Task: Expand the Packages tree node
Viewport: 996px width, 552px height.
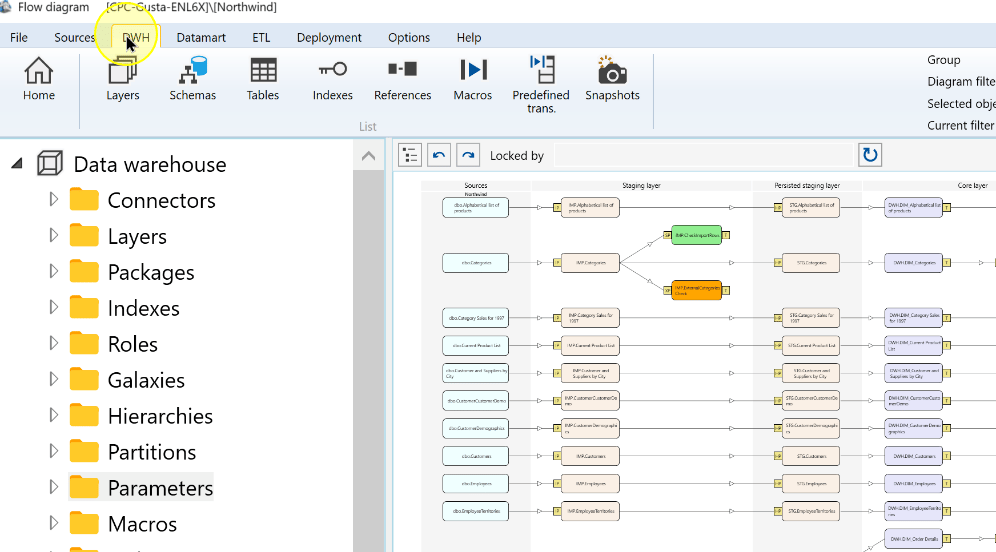Action: 53,271
